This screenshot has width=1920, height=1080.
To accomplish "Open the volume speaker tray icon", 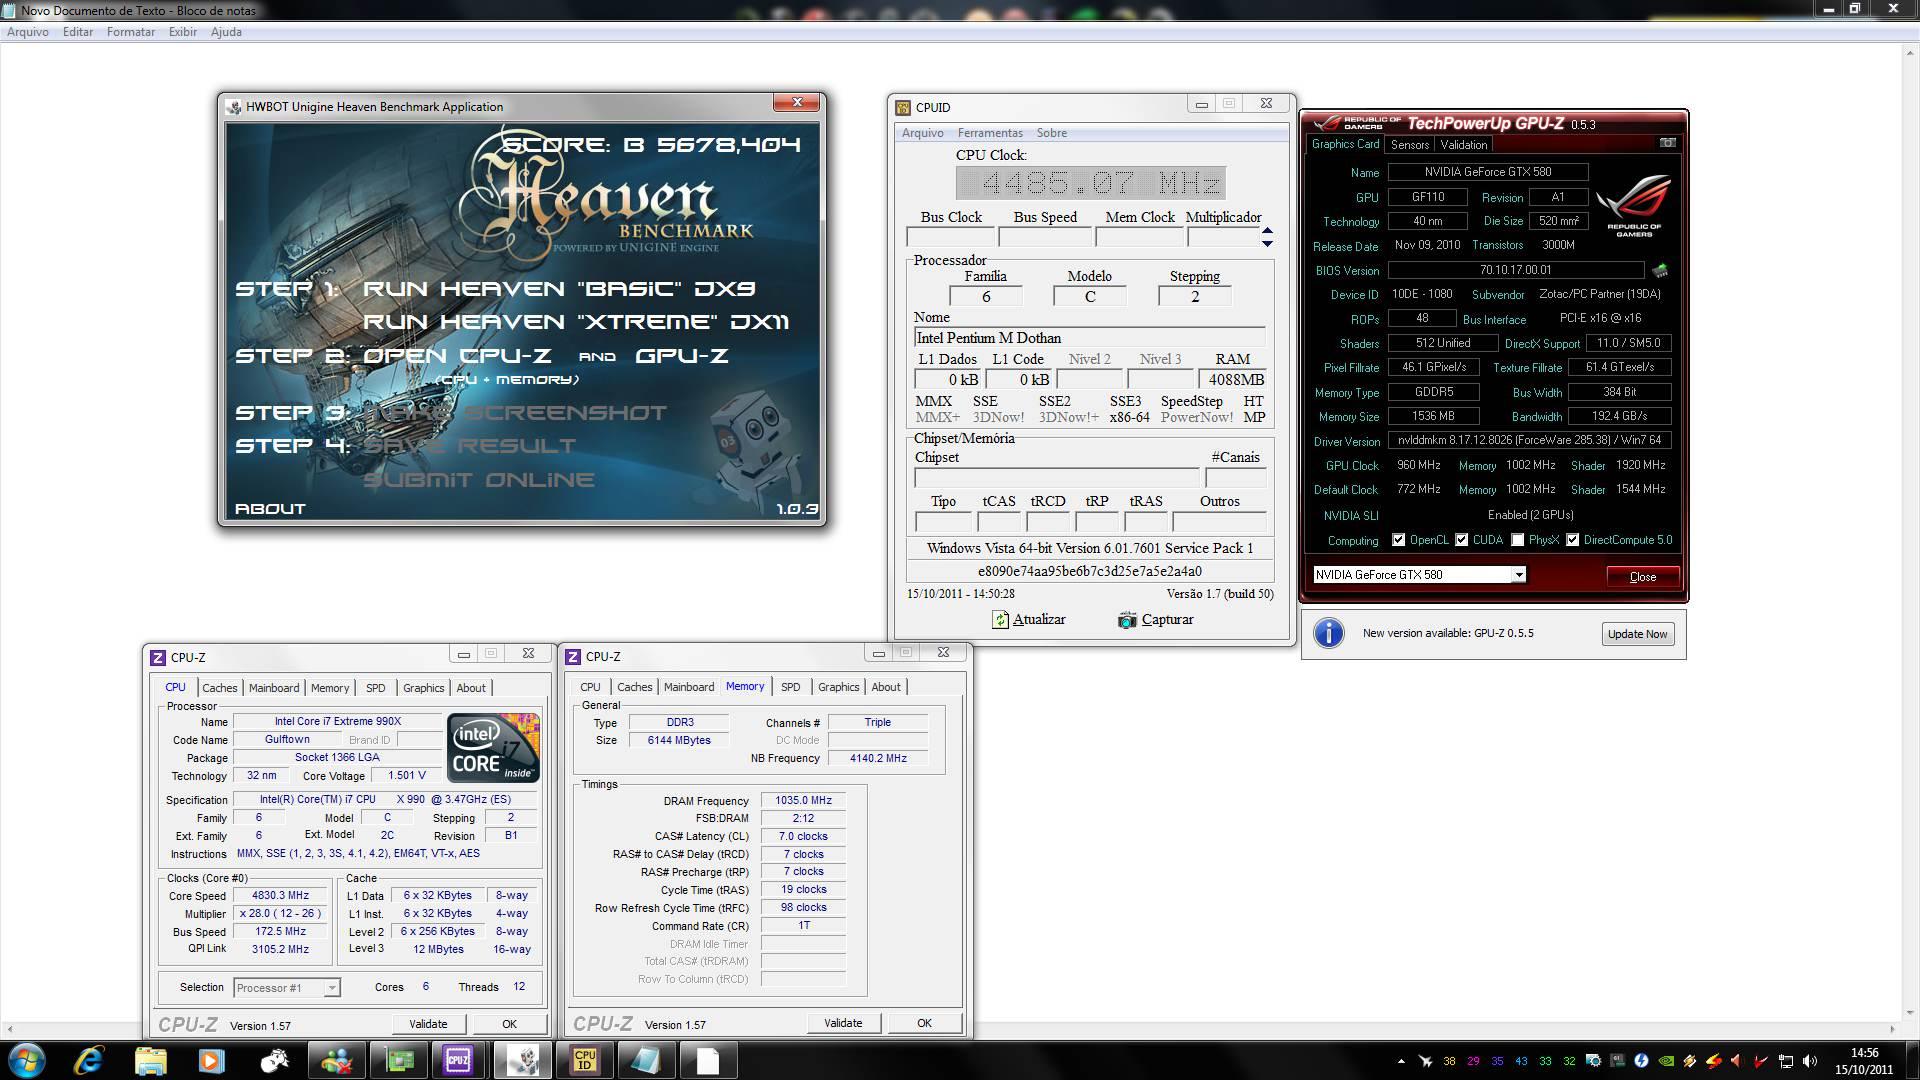I will (x=1810, y=1061).
